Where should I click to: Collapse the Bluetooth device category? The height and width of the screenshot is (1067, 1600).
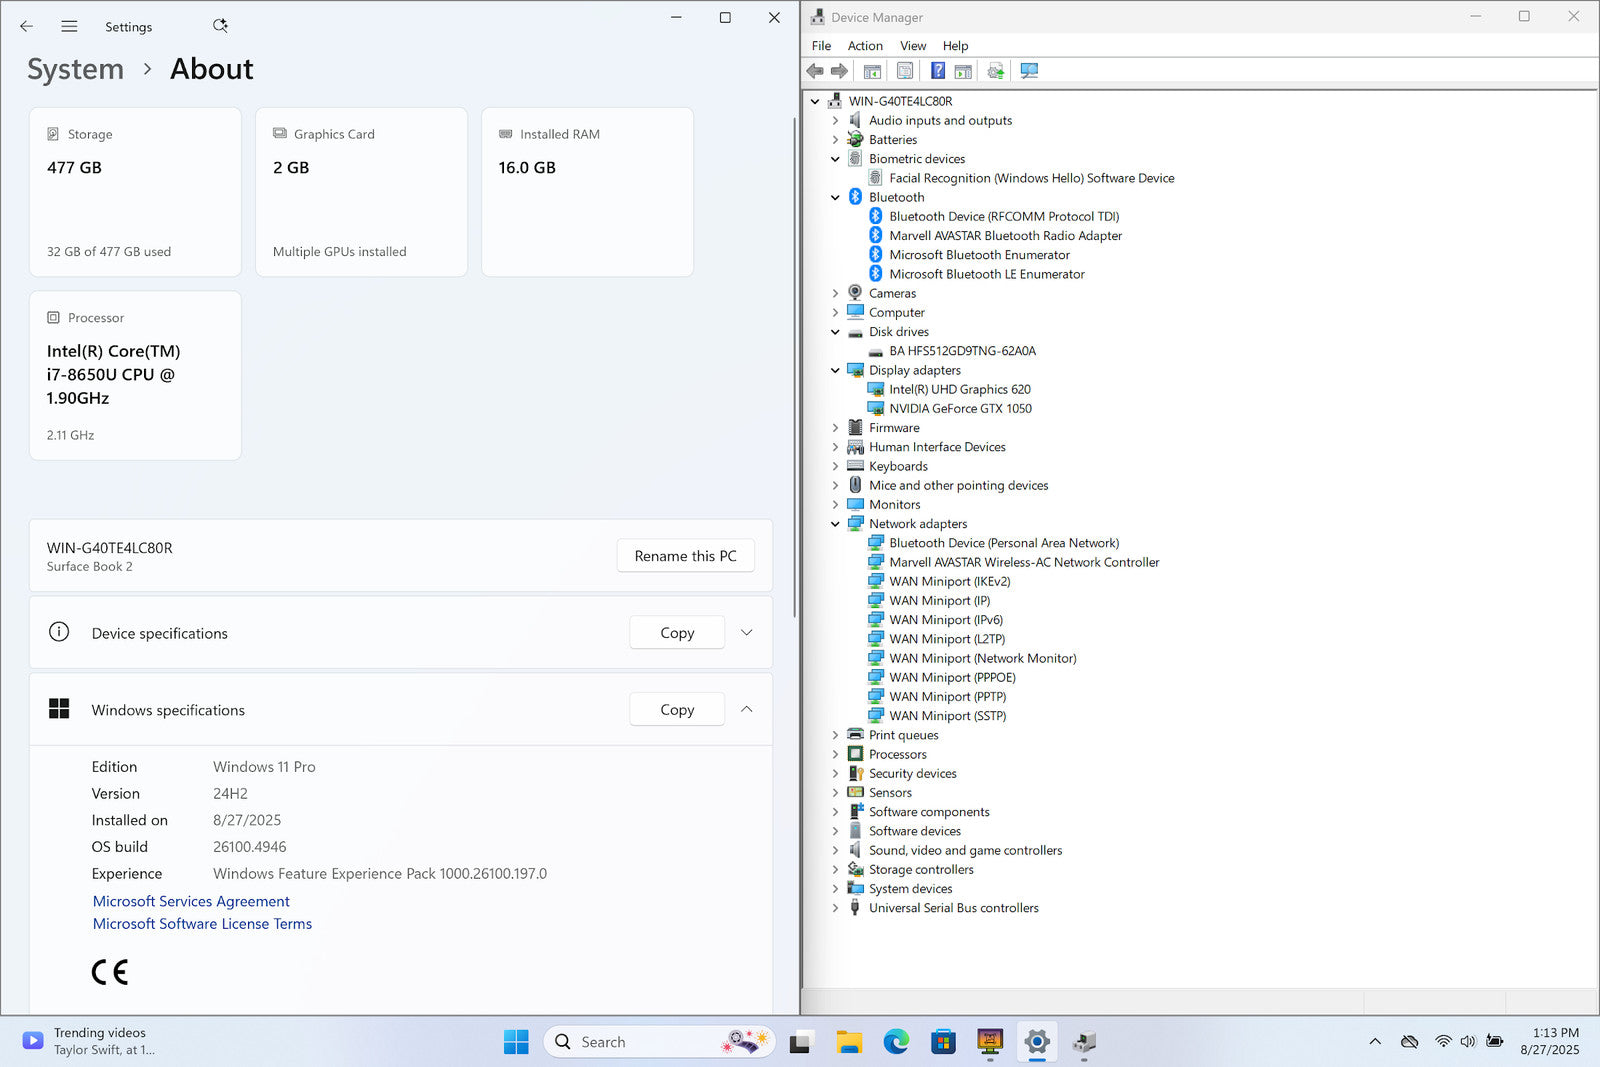835,198
